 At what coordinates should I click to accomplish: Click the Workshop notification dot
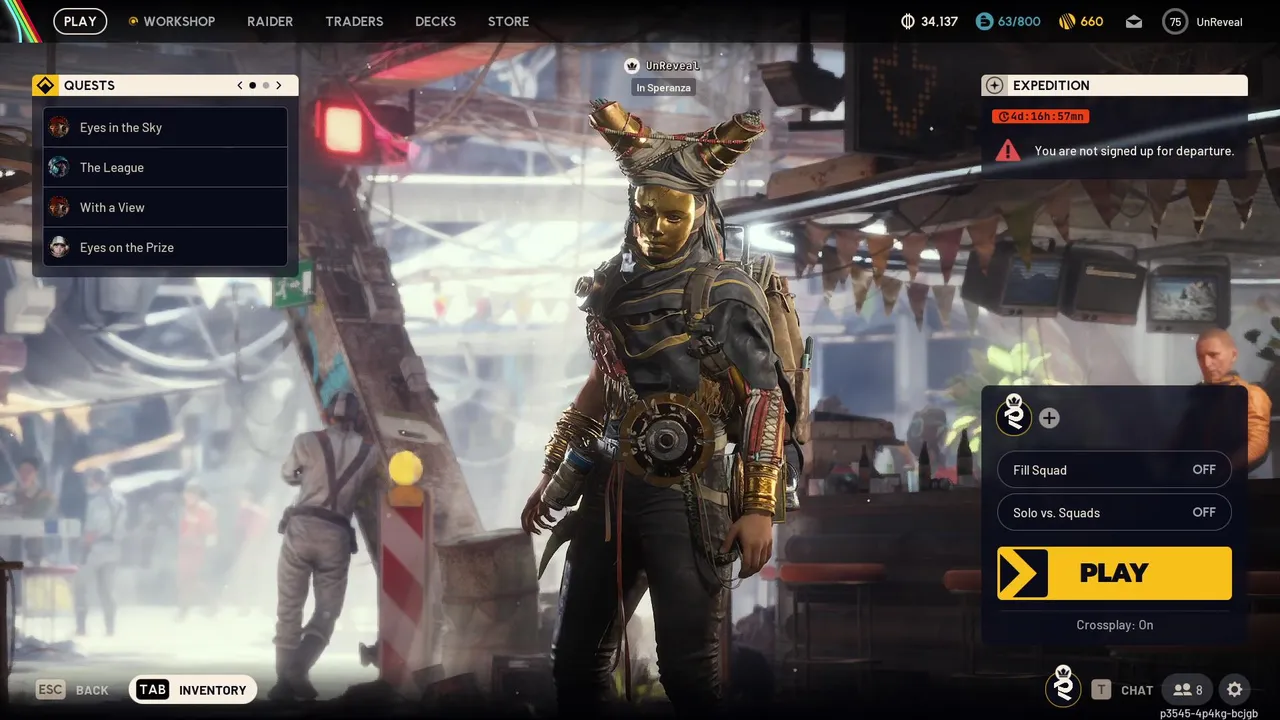click(x=133, y=21)
